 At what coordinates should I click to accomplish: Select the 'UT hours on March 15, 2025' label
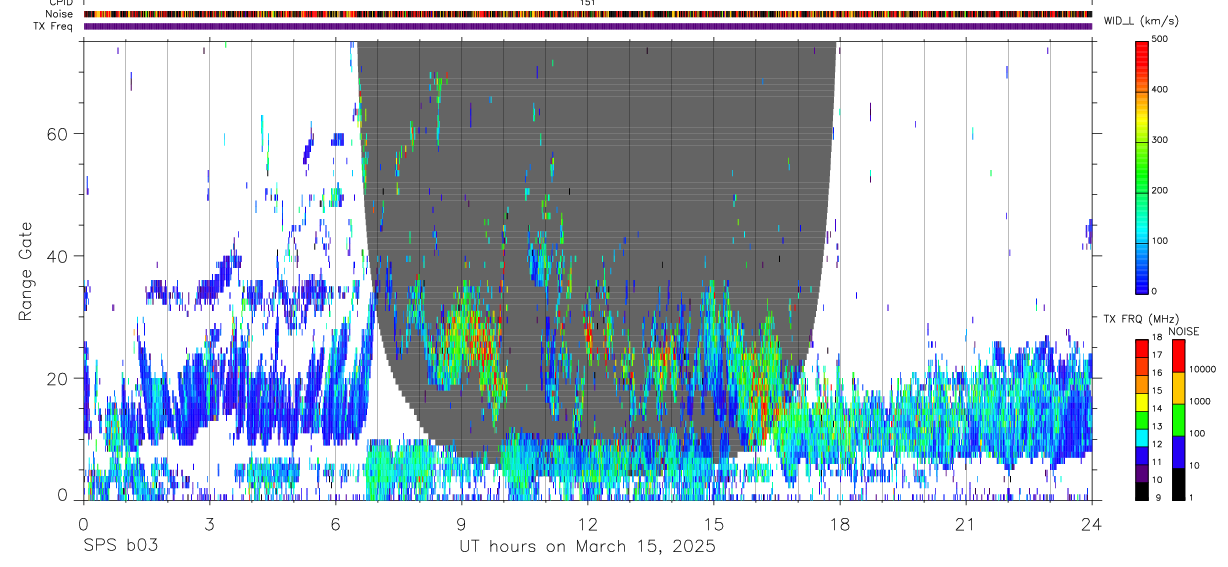coord(588,546)
